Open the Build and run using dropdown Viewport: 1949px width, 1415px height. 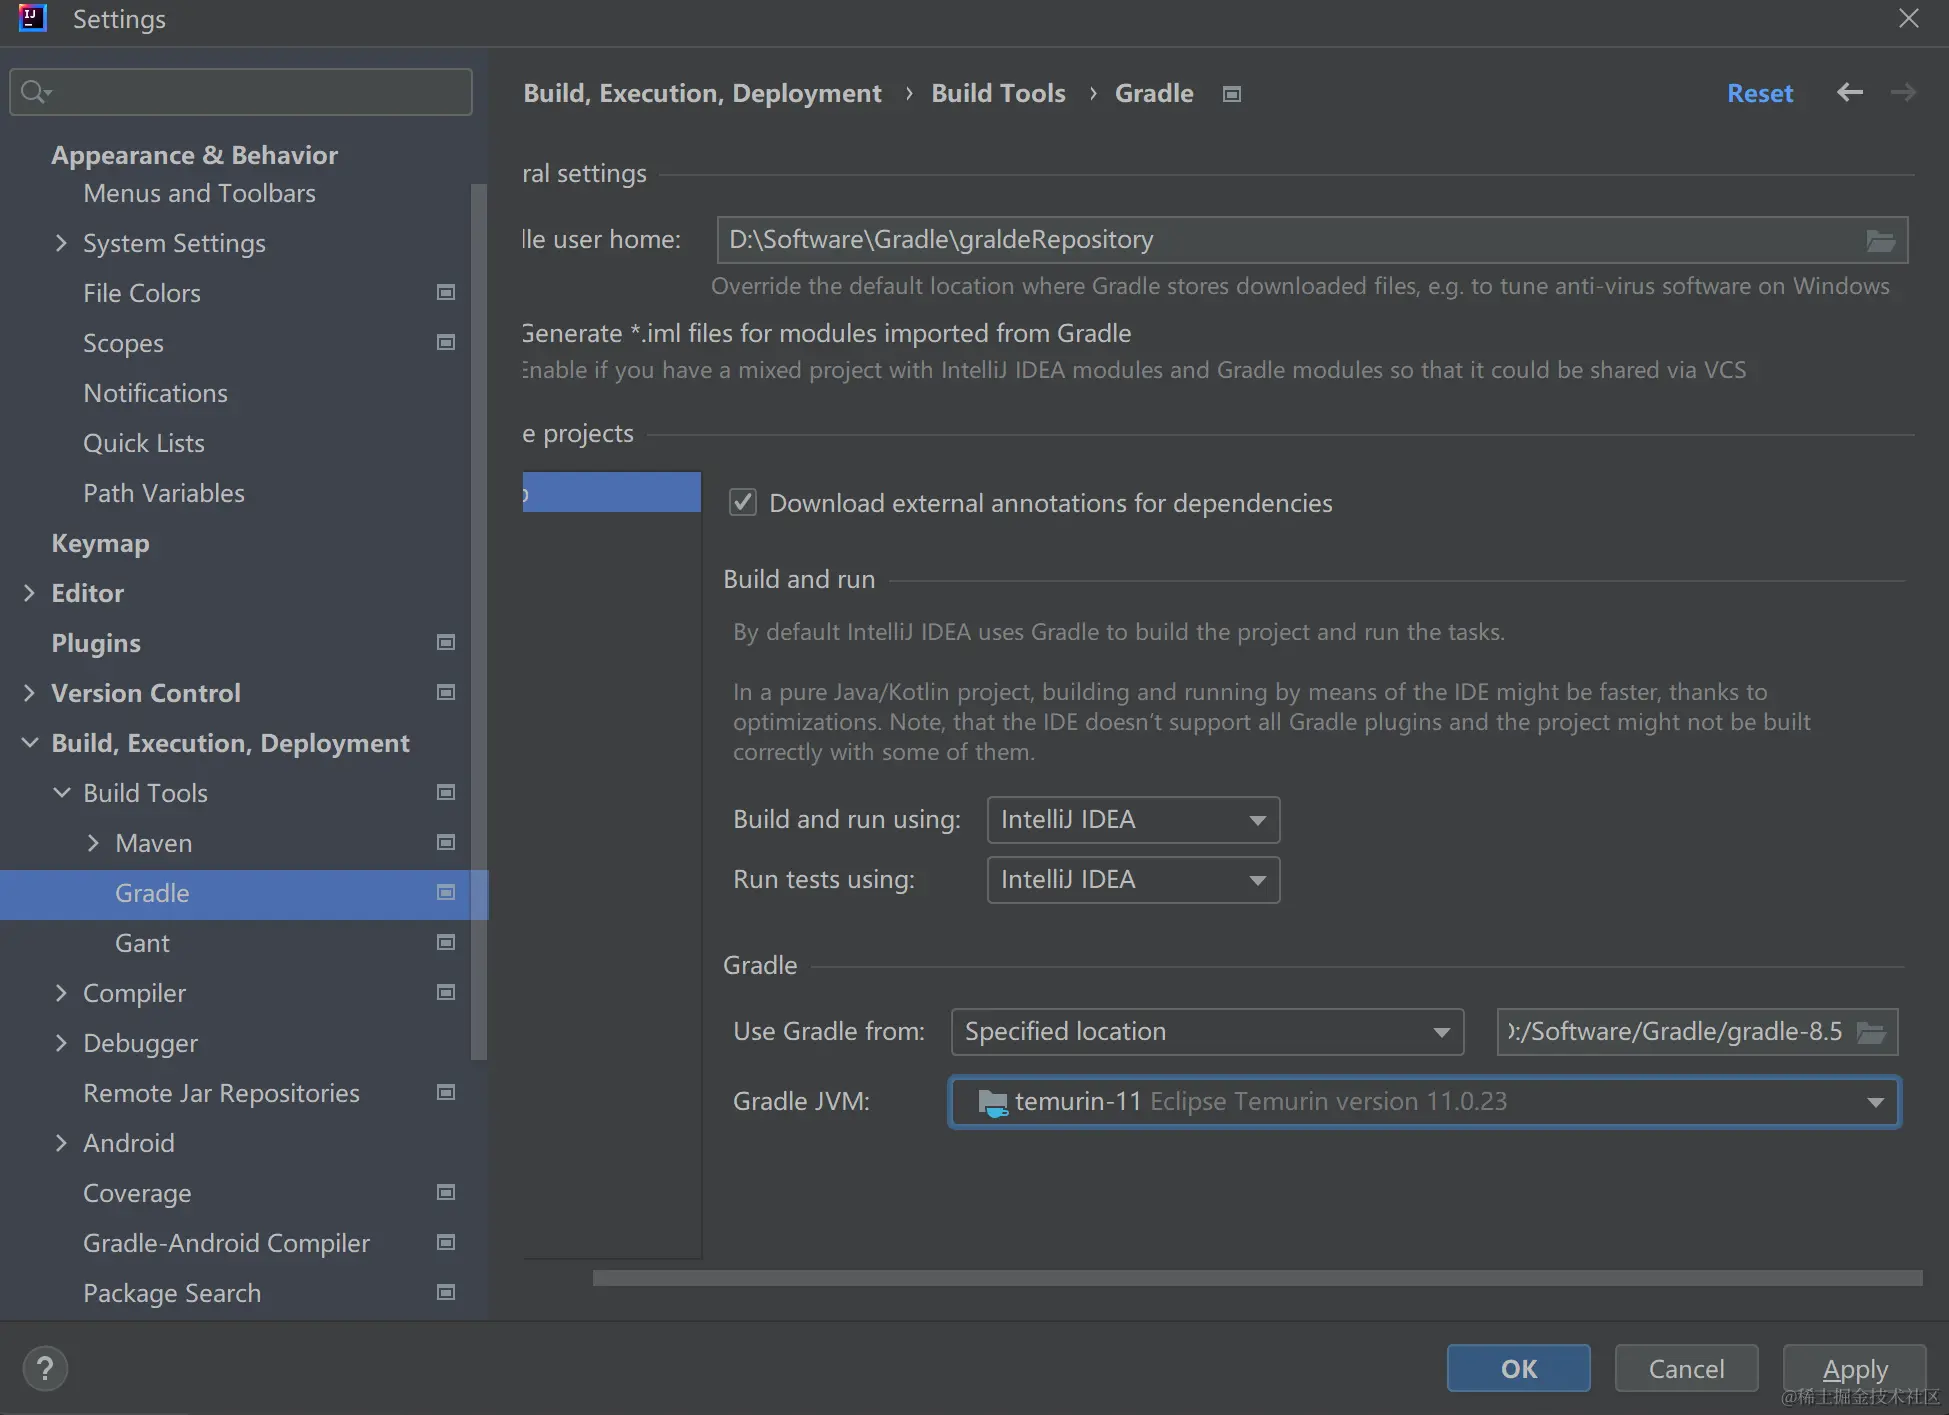1133,820
